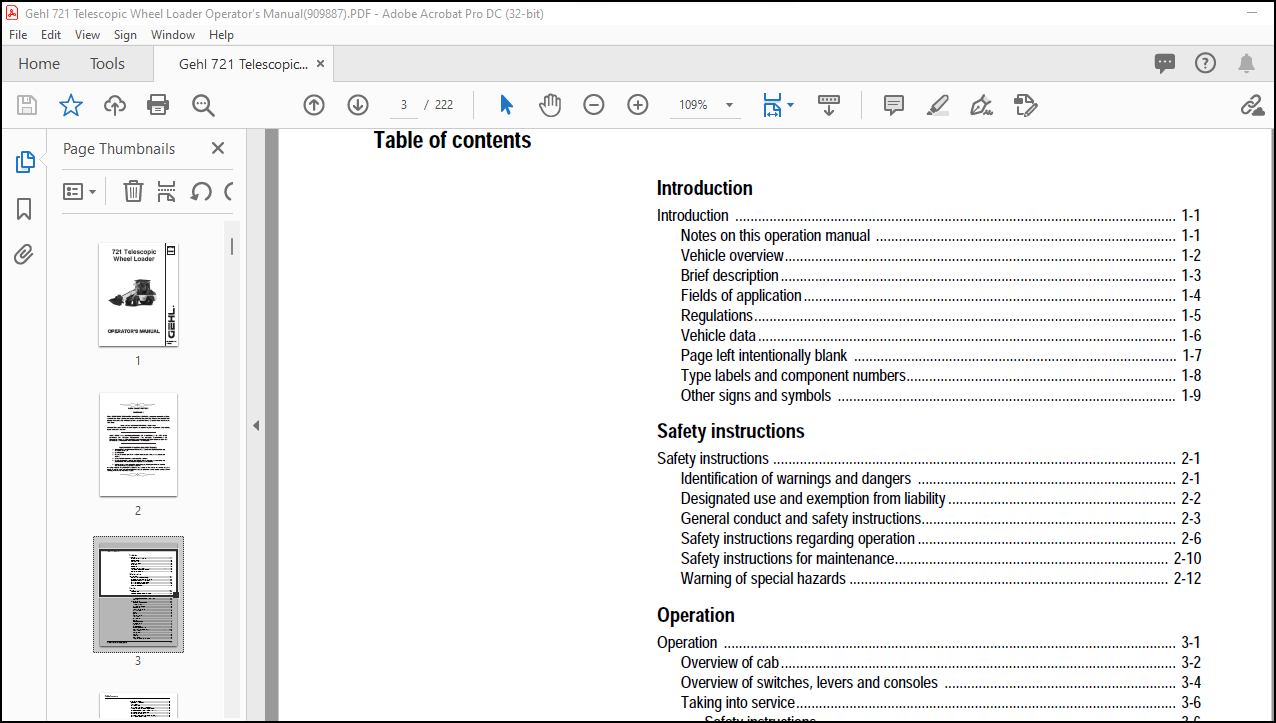Screen dimensions: 1276x723
Task: Open the comments chat bubble icon
Action: point(1165,64)
